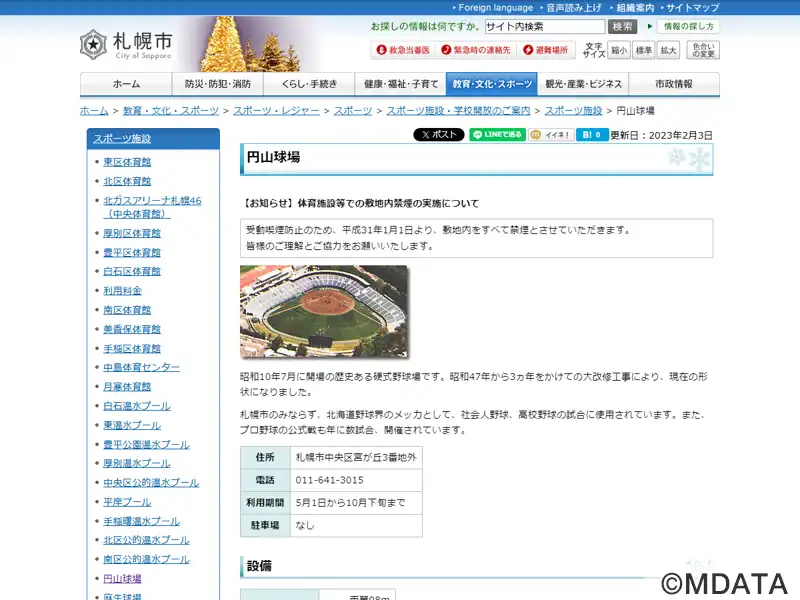Open 救急当番医 emergency doctor link
This screenshot has width=800, height=600.
[403, 50]
